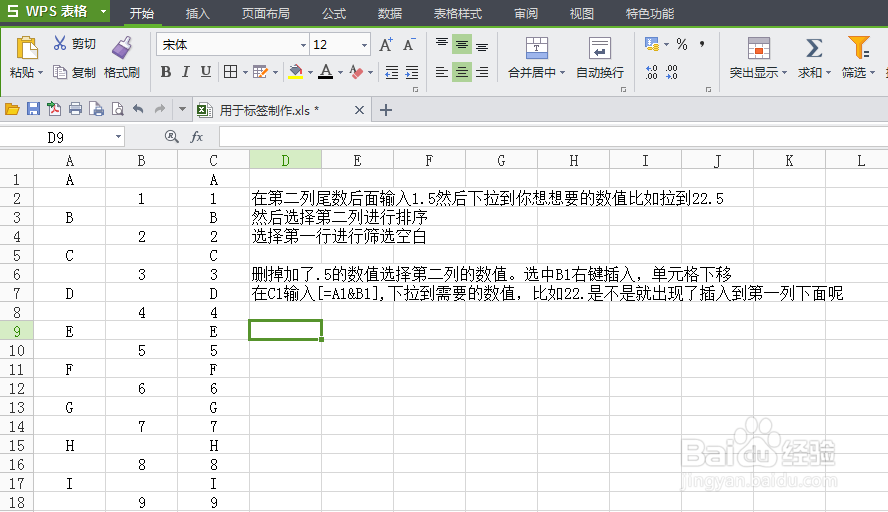Click the clear formatting eraser icon
The width and height of the screenshot is (888, 512).
(356, 72)
